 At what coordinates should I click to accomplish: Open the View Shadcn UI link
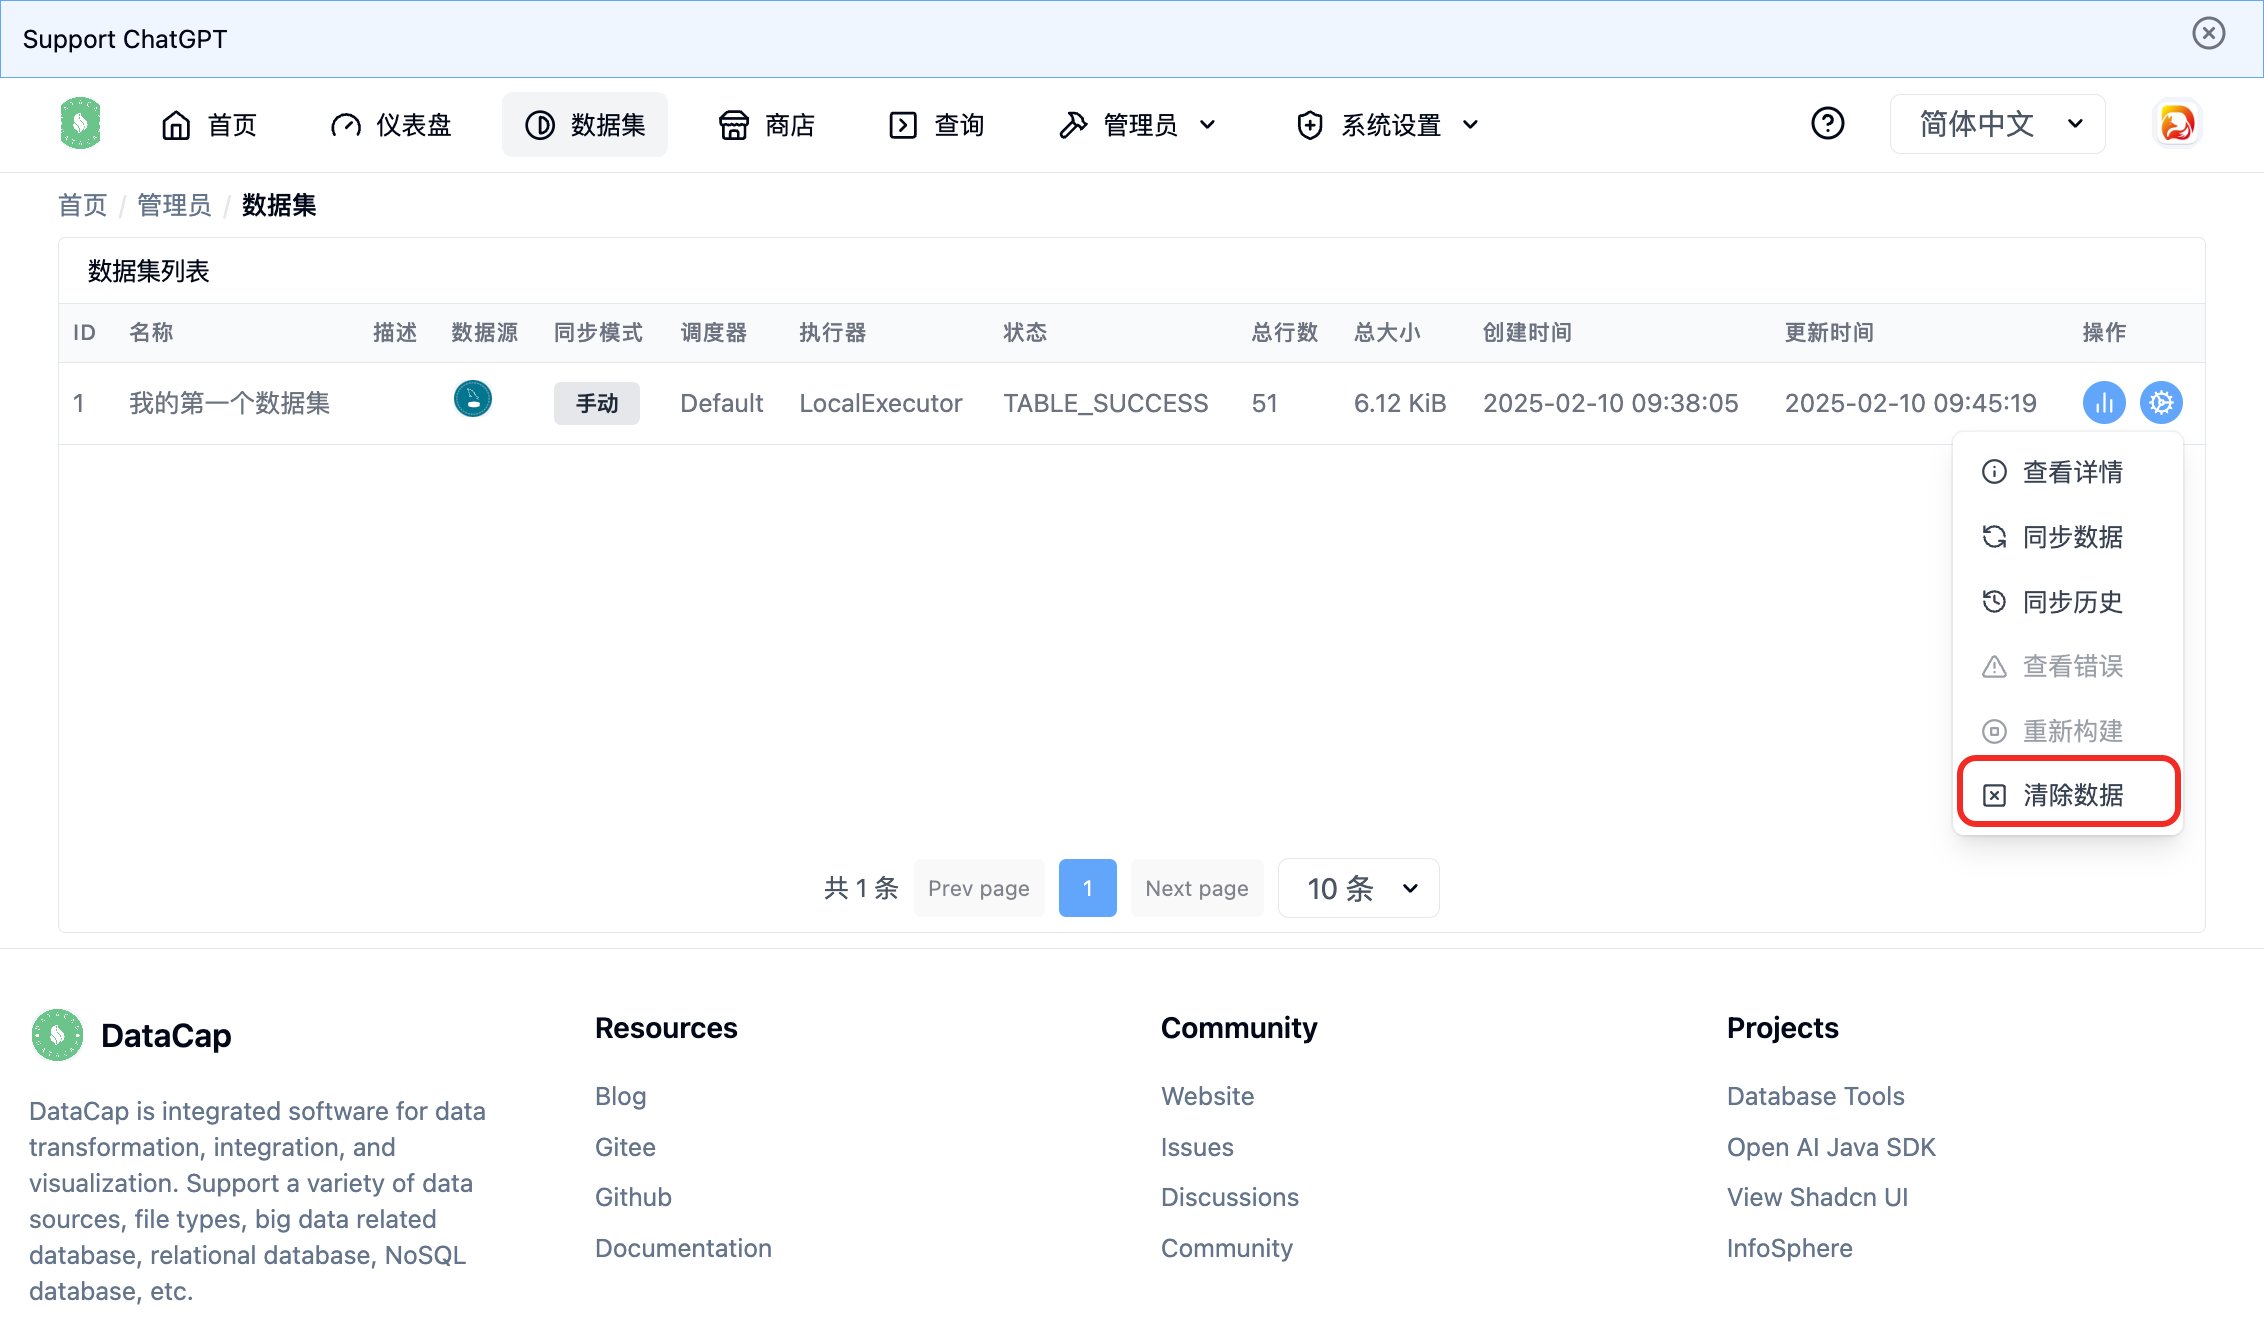(1818, 1197)
